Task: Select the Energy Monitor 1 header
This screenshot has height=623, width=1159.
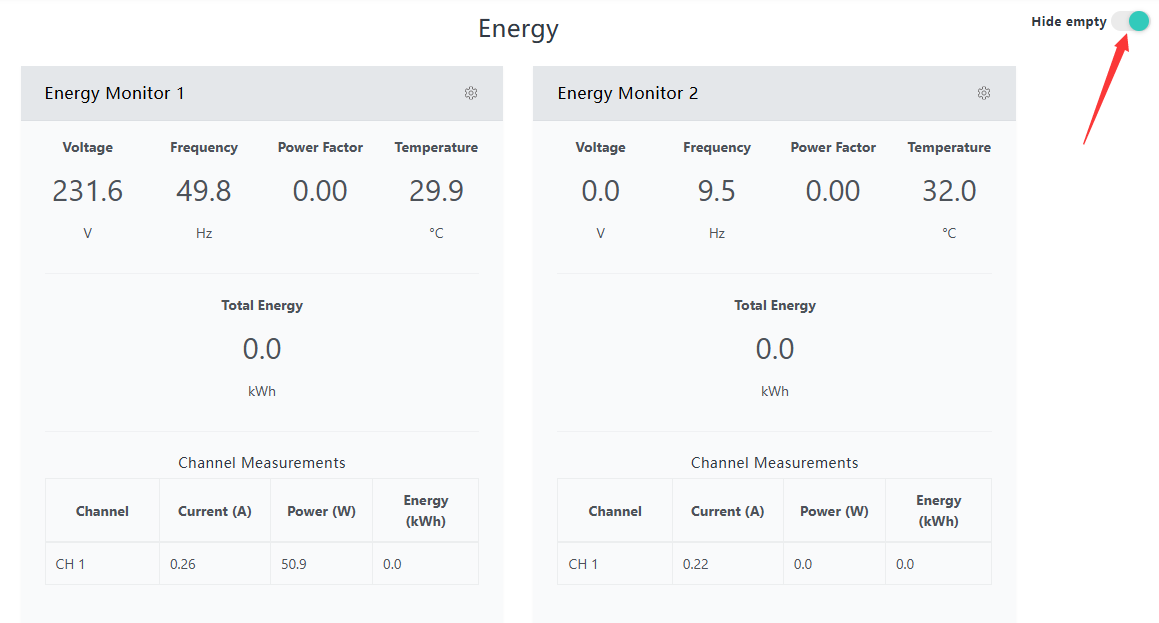Action: point(114,93)
